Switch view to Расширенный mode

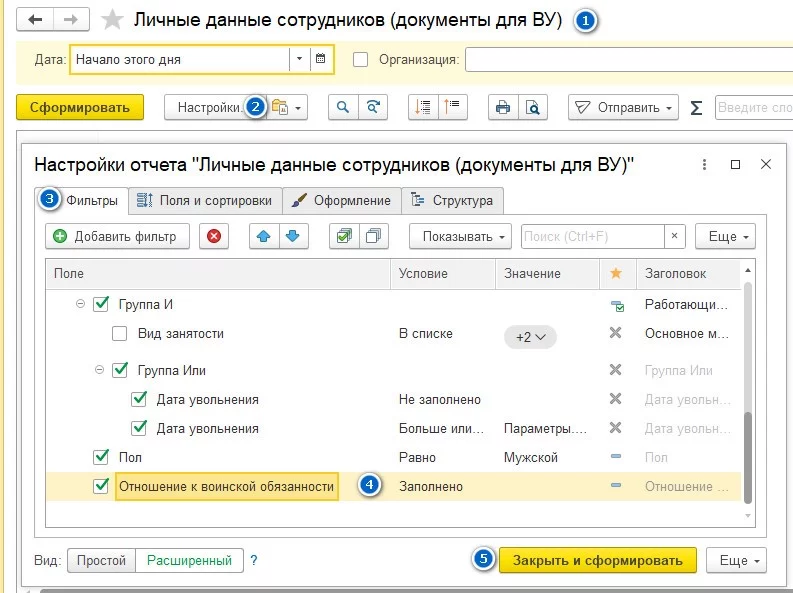pyautogui.click(x=189, y=560)
